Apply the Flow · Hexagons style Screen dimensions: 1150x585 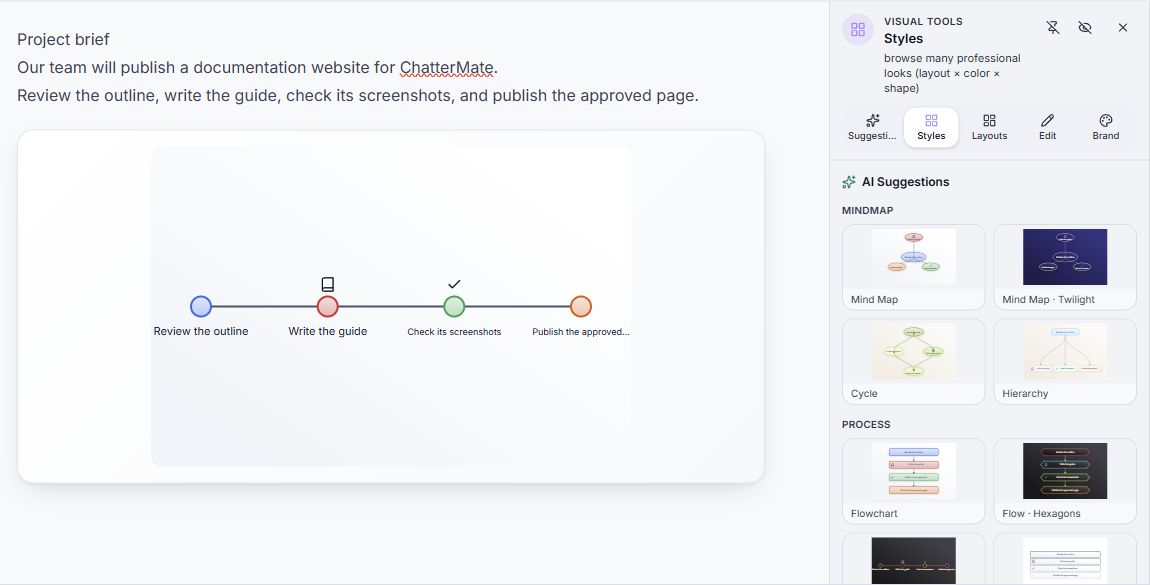[1065, 481]
